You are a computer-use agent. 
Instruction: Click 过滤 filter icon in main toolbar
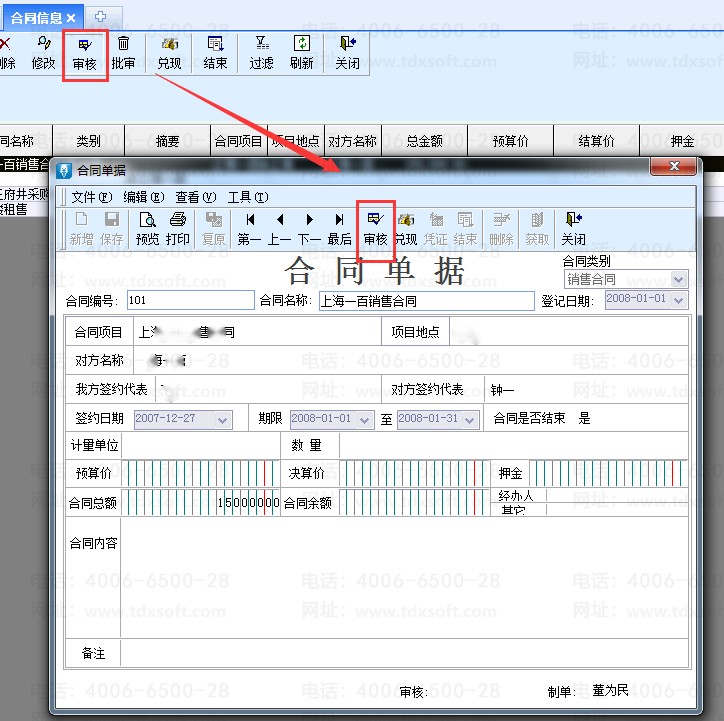[261, 53]
